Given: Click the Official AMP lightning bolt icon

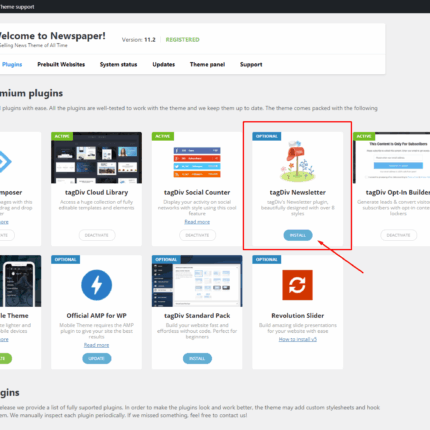Looking at the screenshot, I should [x=97, y=285].
